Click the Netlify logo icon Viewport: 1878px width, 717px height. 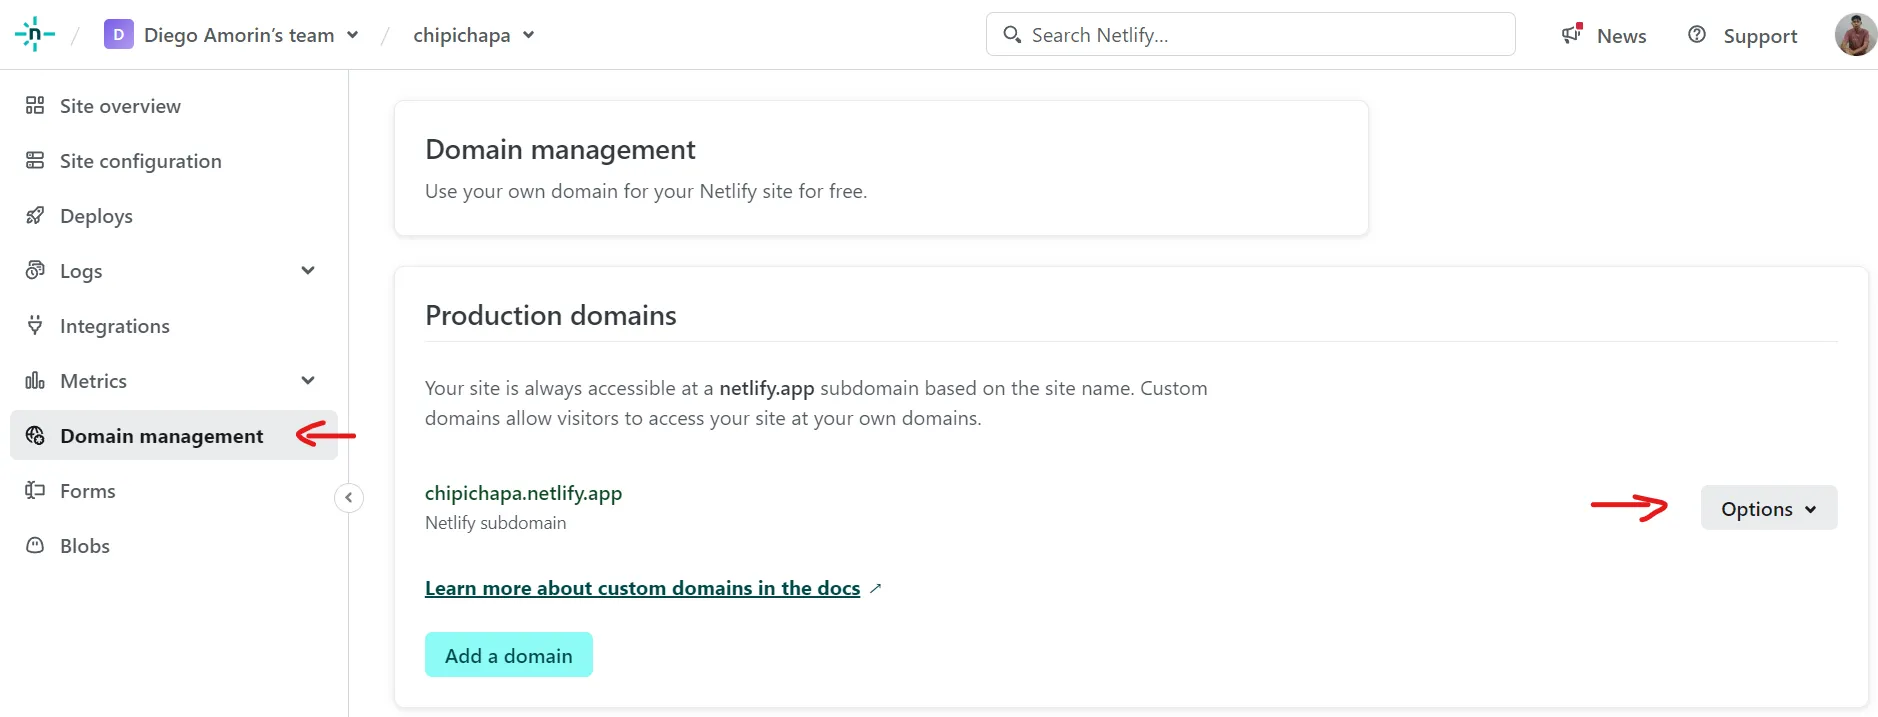pos(34,34)
